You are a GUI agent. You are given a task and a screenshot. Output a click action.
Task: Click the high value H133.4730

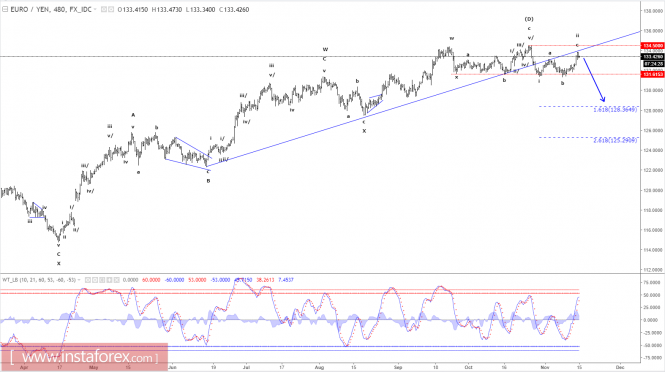point(167,9)
